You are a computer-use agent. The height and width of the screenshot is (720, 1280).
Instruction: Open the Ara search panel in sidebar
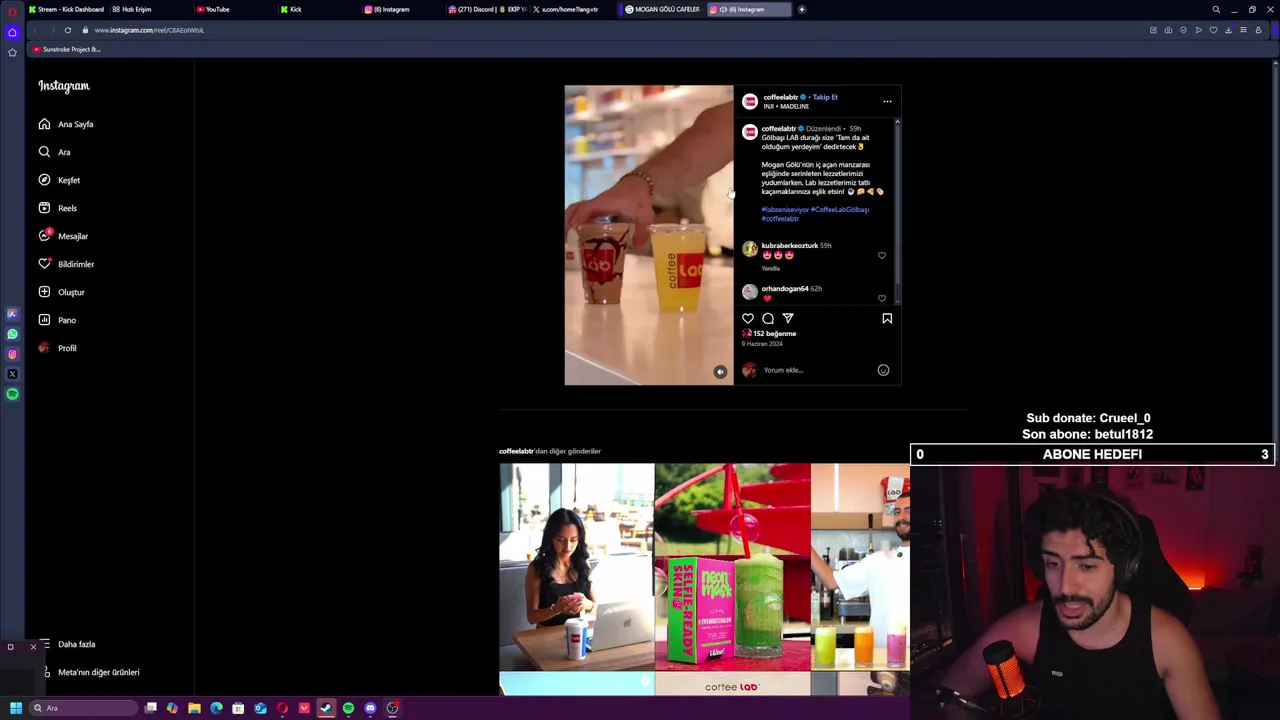coord(55,152)
